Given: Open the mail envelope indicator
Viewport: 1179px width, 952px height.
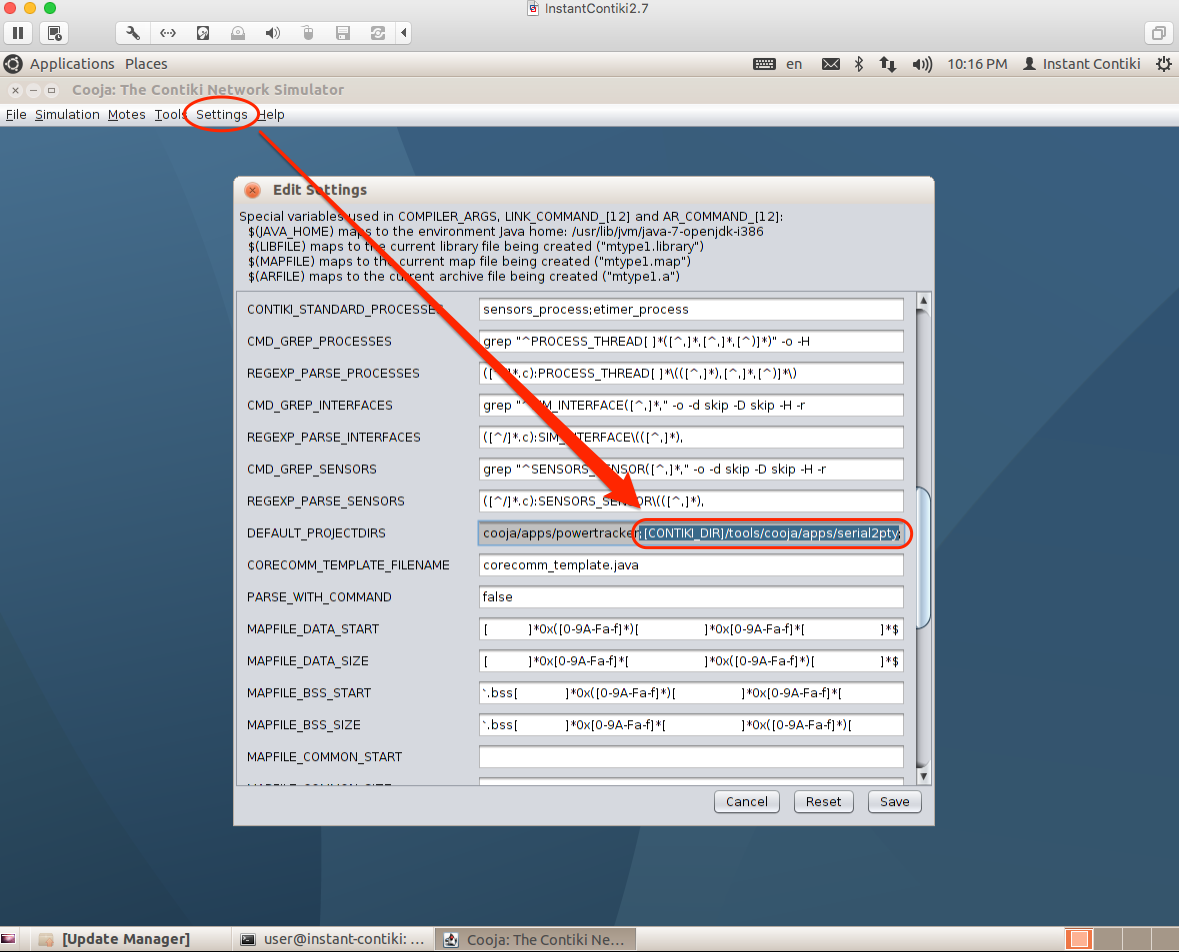Looking at the screenshot, I should pos(830,64).
